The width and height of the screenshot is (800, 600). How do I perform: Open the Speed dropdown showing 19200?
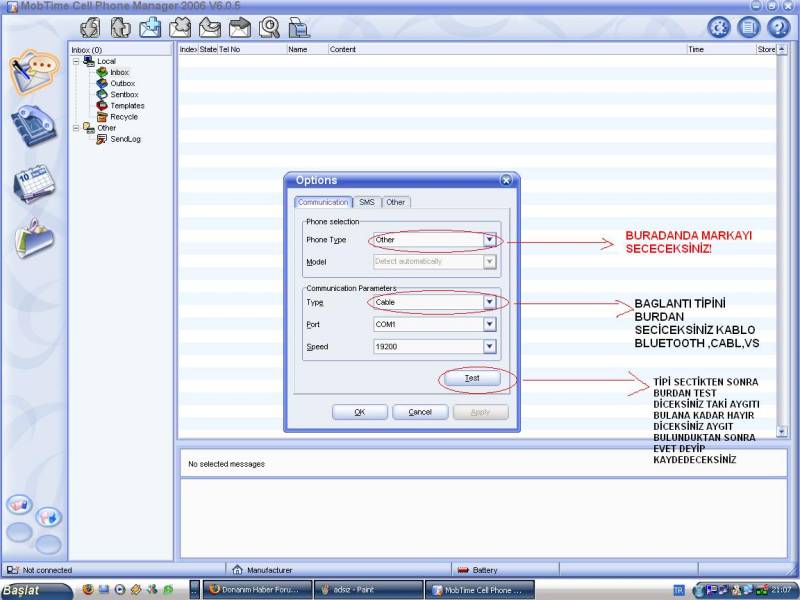click(489, 347)
